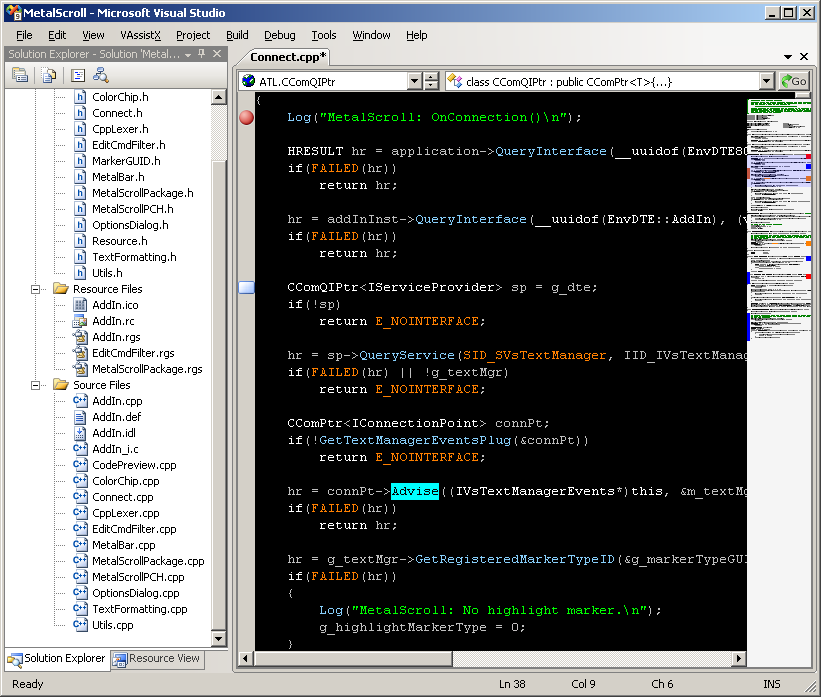Select the MetalScrollPackage.rgs file icon

(x=80, y=369)
